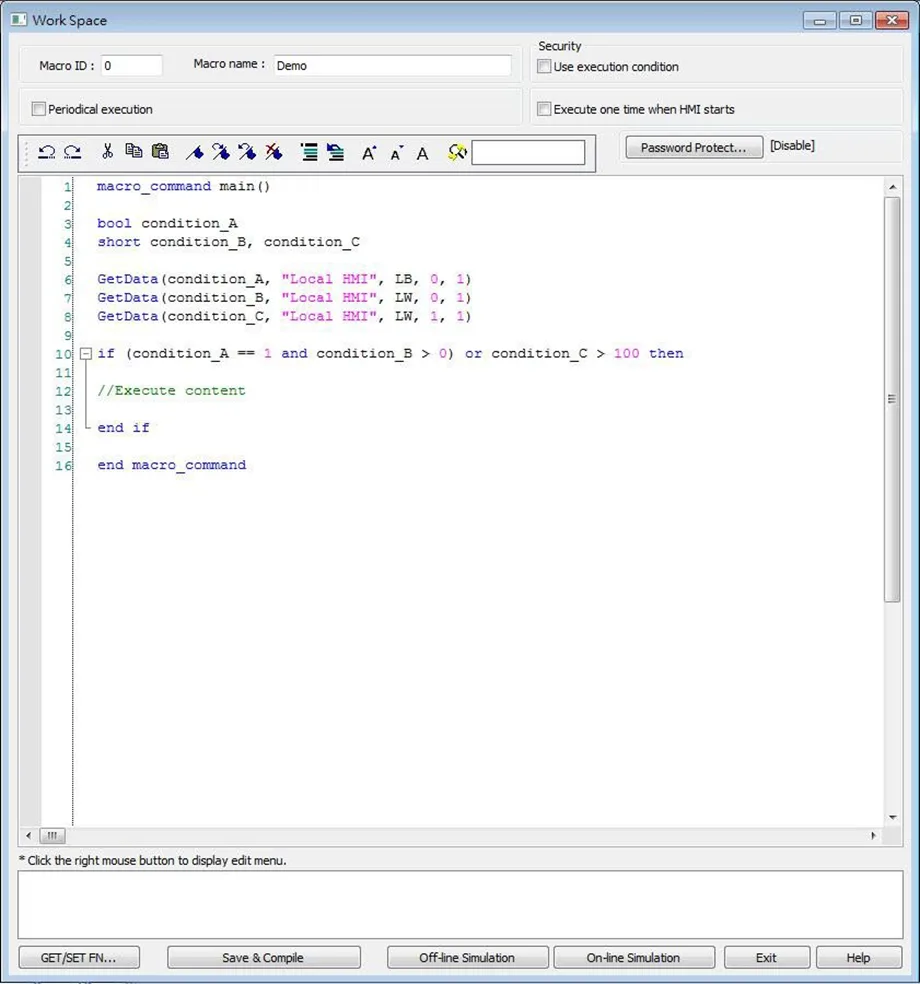This screenshot has height=984, width=920.
Task: Click into the Macro ID field
Action: (x=131, y=66)
